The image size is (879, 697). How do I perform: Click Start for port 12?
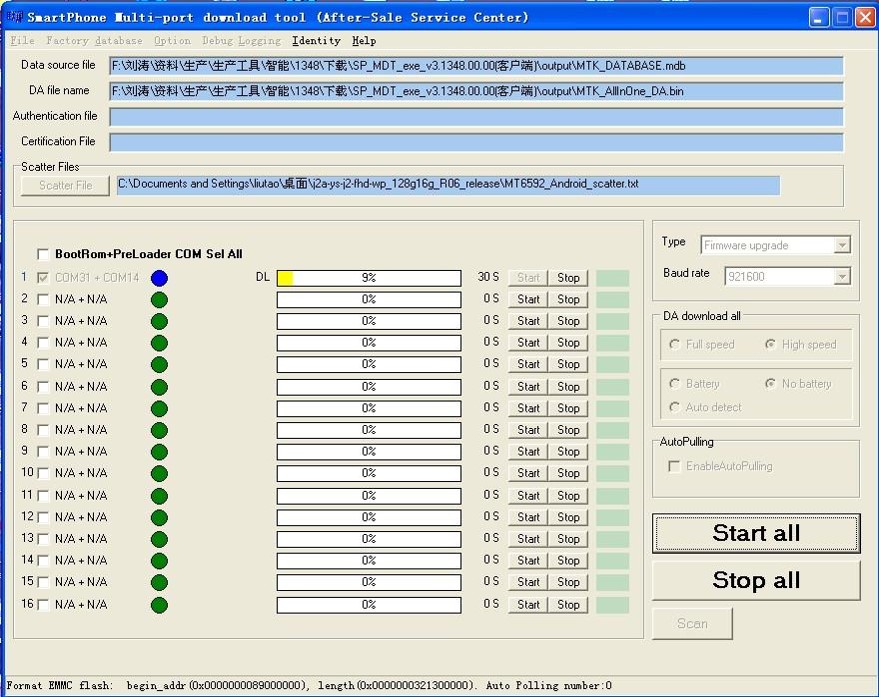tap(528, 517)
